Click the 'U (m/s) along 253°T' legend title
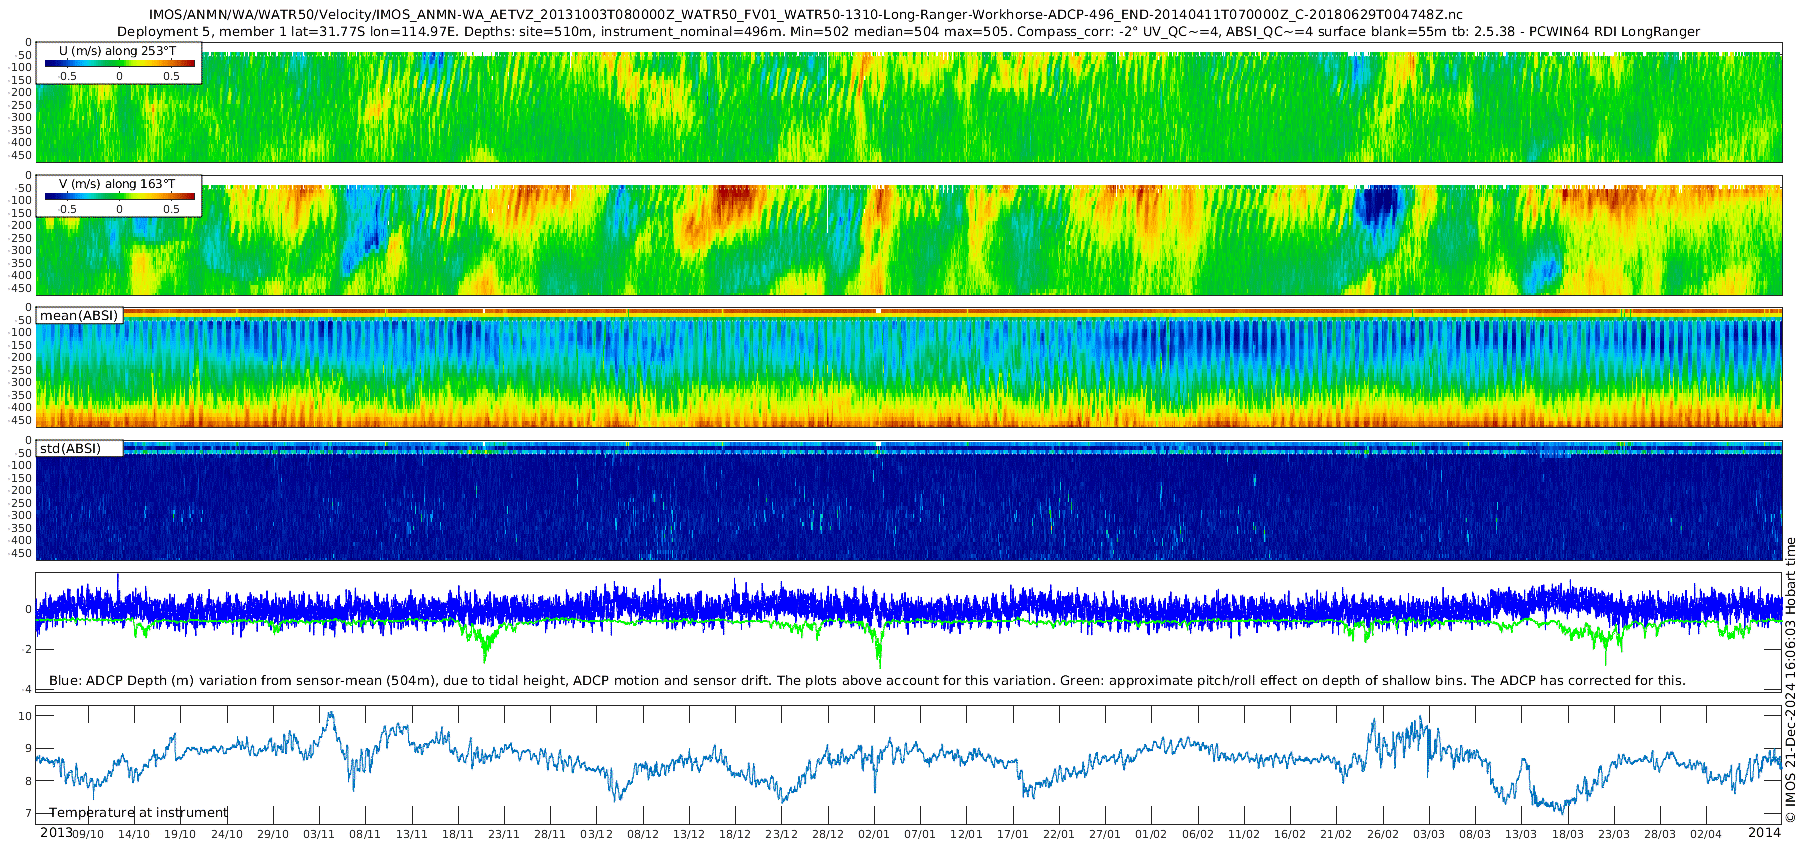Screen dimensions: 1800x850 pyautogui.click(x=117, y=51)
